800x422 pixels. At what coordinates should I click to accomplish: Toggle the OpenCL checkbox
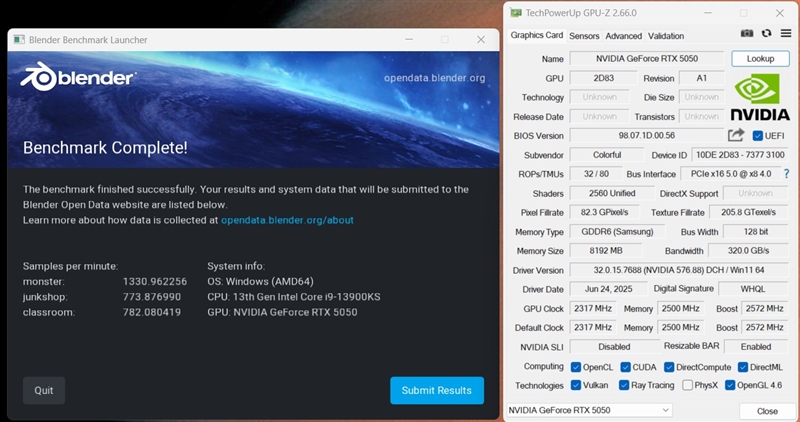click(576, 367)
